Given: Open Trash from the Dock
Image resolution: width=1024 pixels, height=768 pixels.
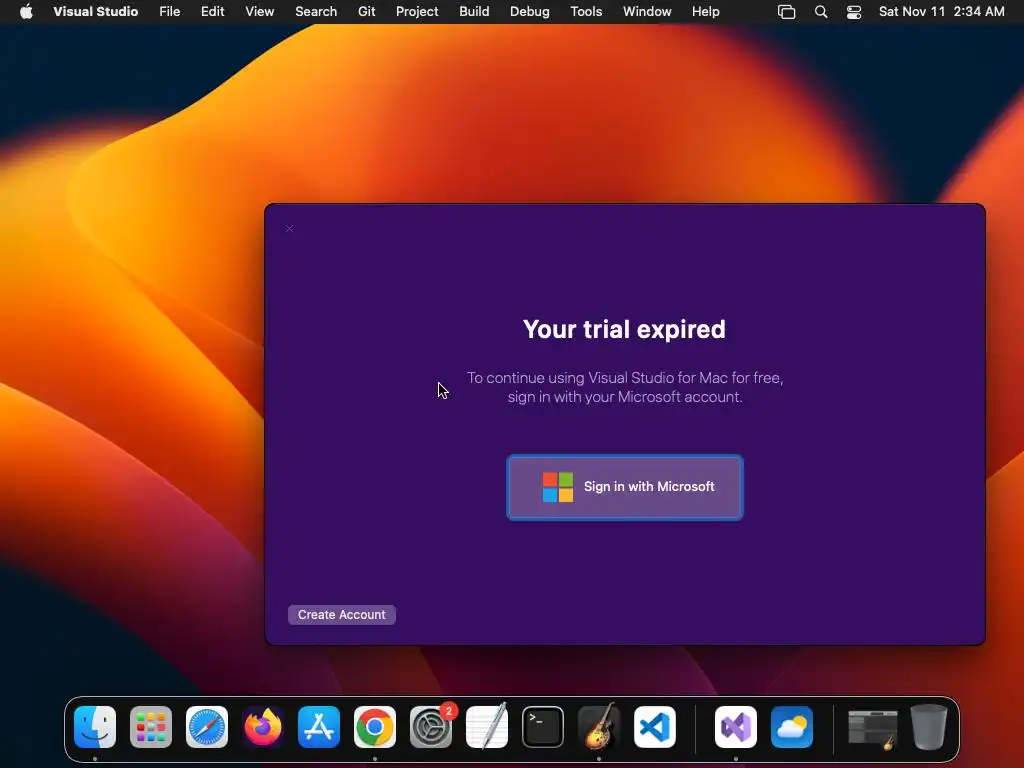Looking at the screenshot, I should [929, 727].
